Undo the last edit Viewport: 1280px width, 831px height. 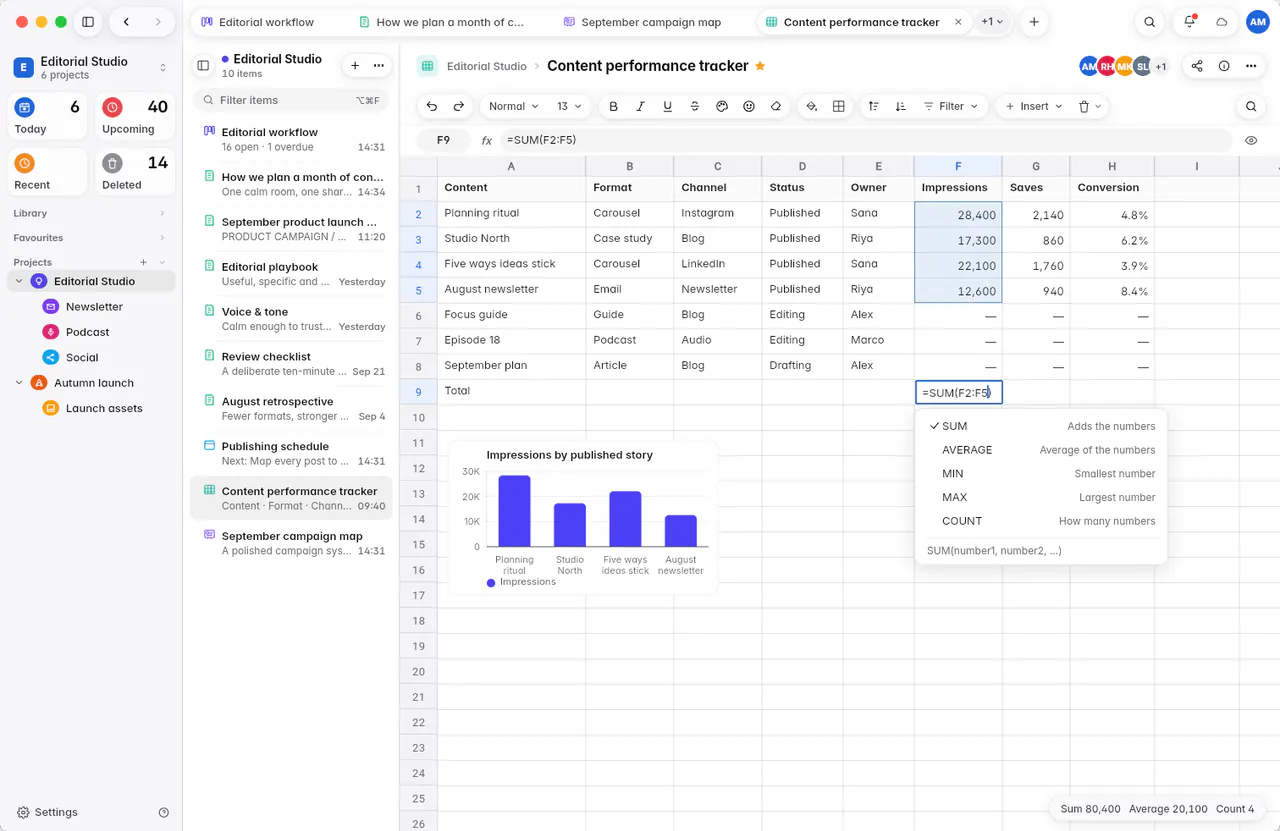click(x=432, y=106)
